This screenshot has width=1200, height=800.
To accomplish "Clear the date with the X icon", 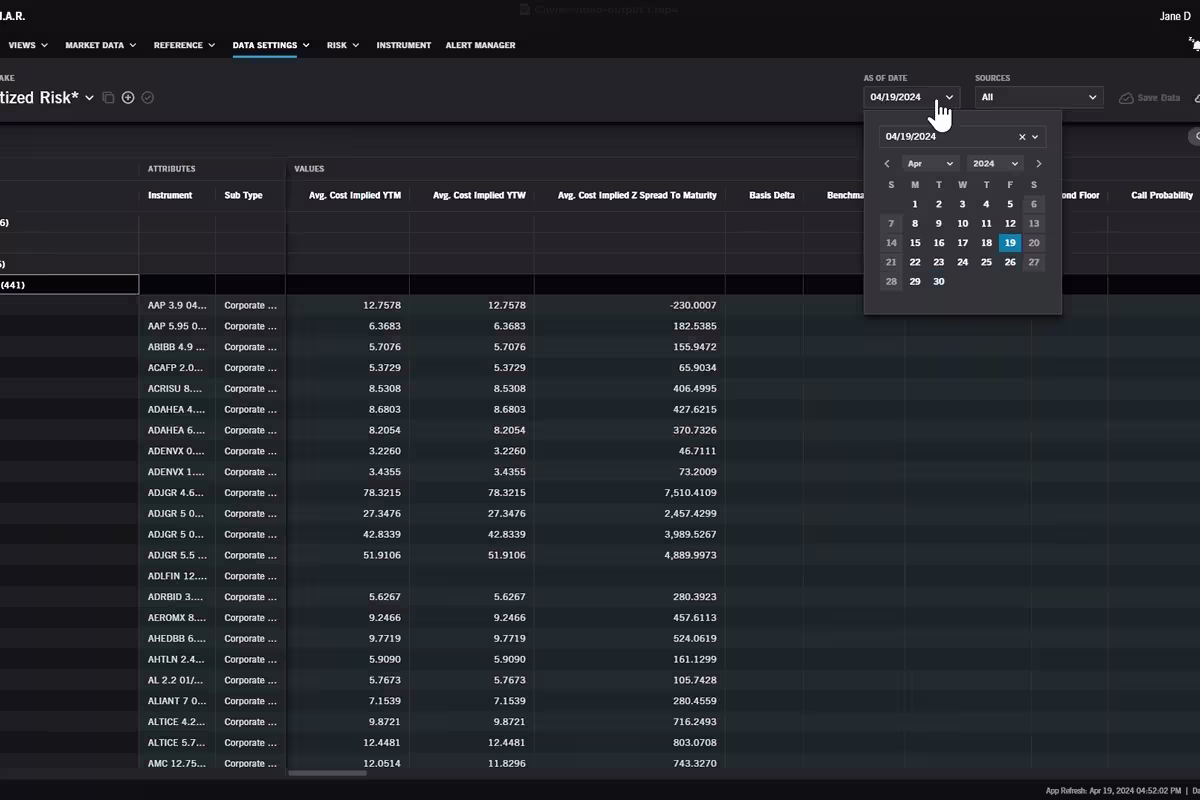I will pyautogui.click(x=1022, y=137).
